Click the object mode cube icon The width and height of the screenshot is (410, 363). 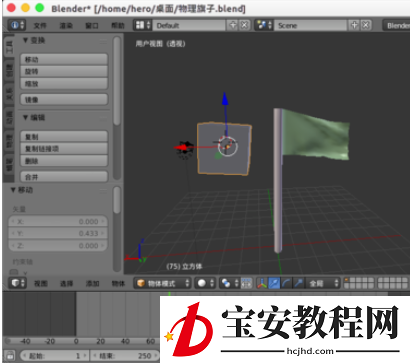pos(141,283)
